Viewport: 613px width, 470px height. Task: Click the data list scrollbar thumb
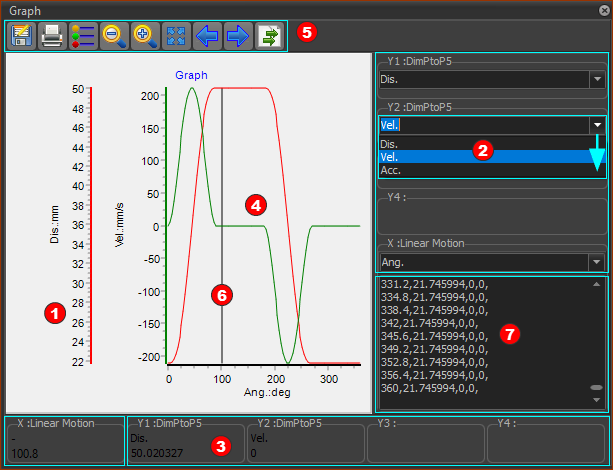pos(597,387)
